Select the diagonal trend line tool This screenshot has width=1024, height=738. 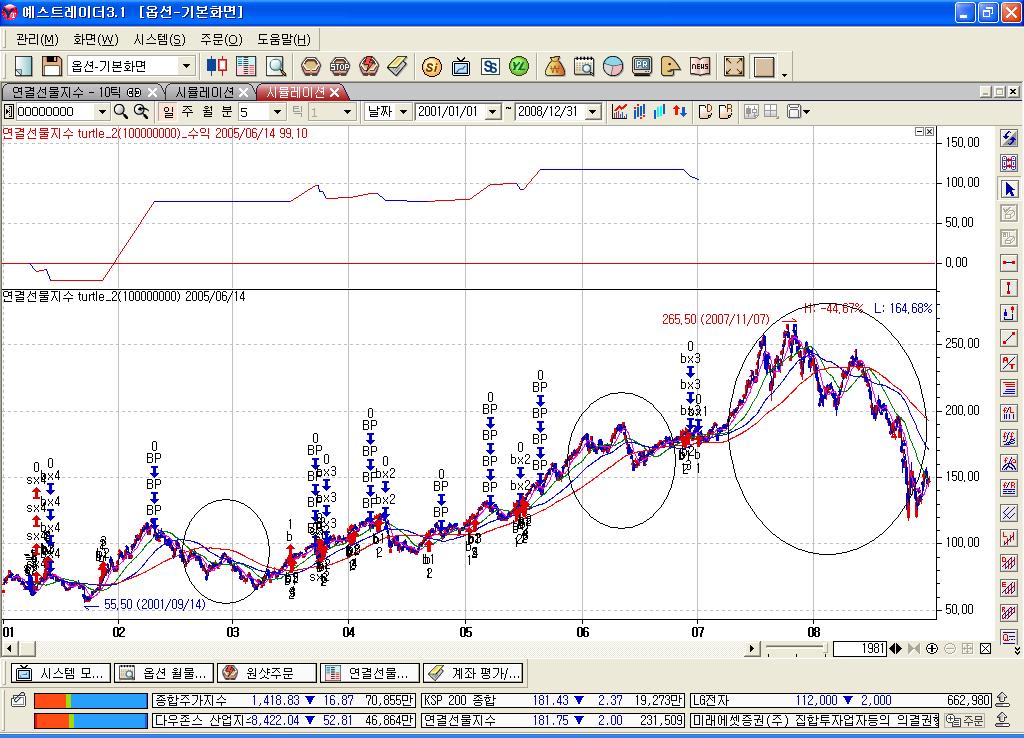[1009, 338]
